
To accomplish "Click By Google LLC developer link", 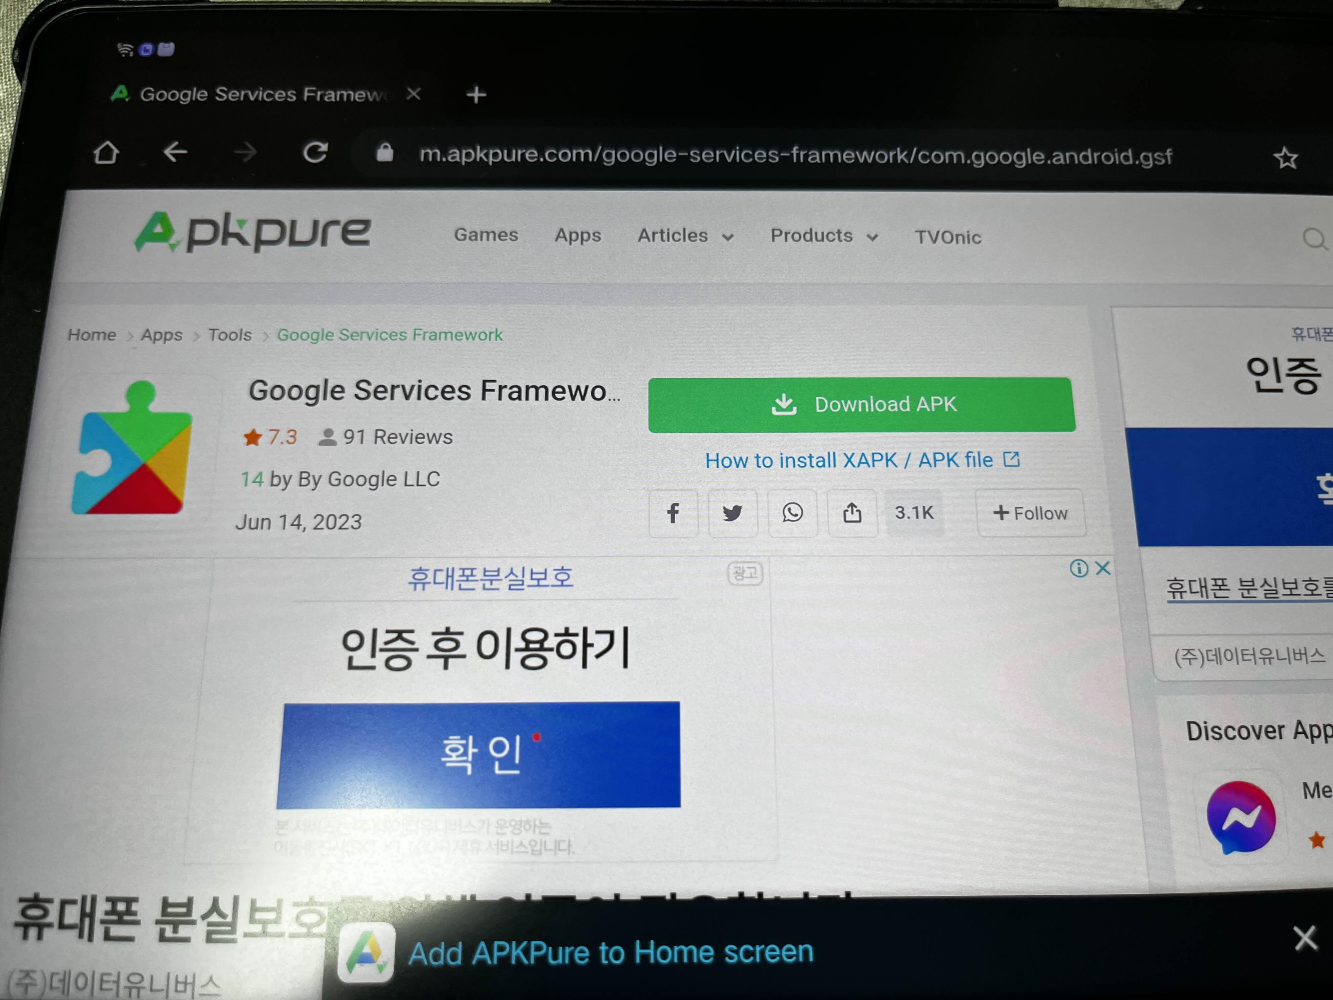I will (369, 479).
